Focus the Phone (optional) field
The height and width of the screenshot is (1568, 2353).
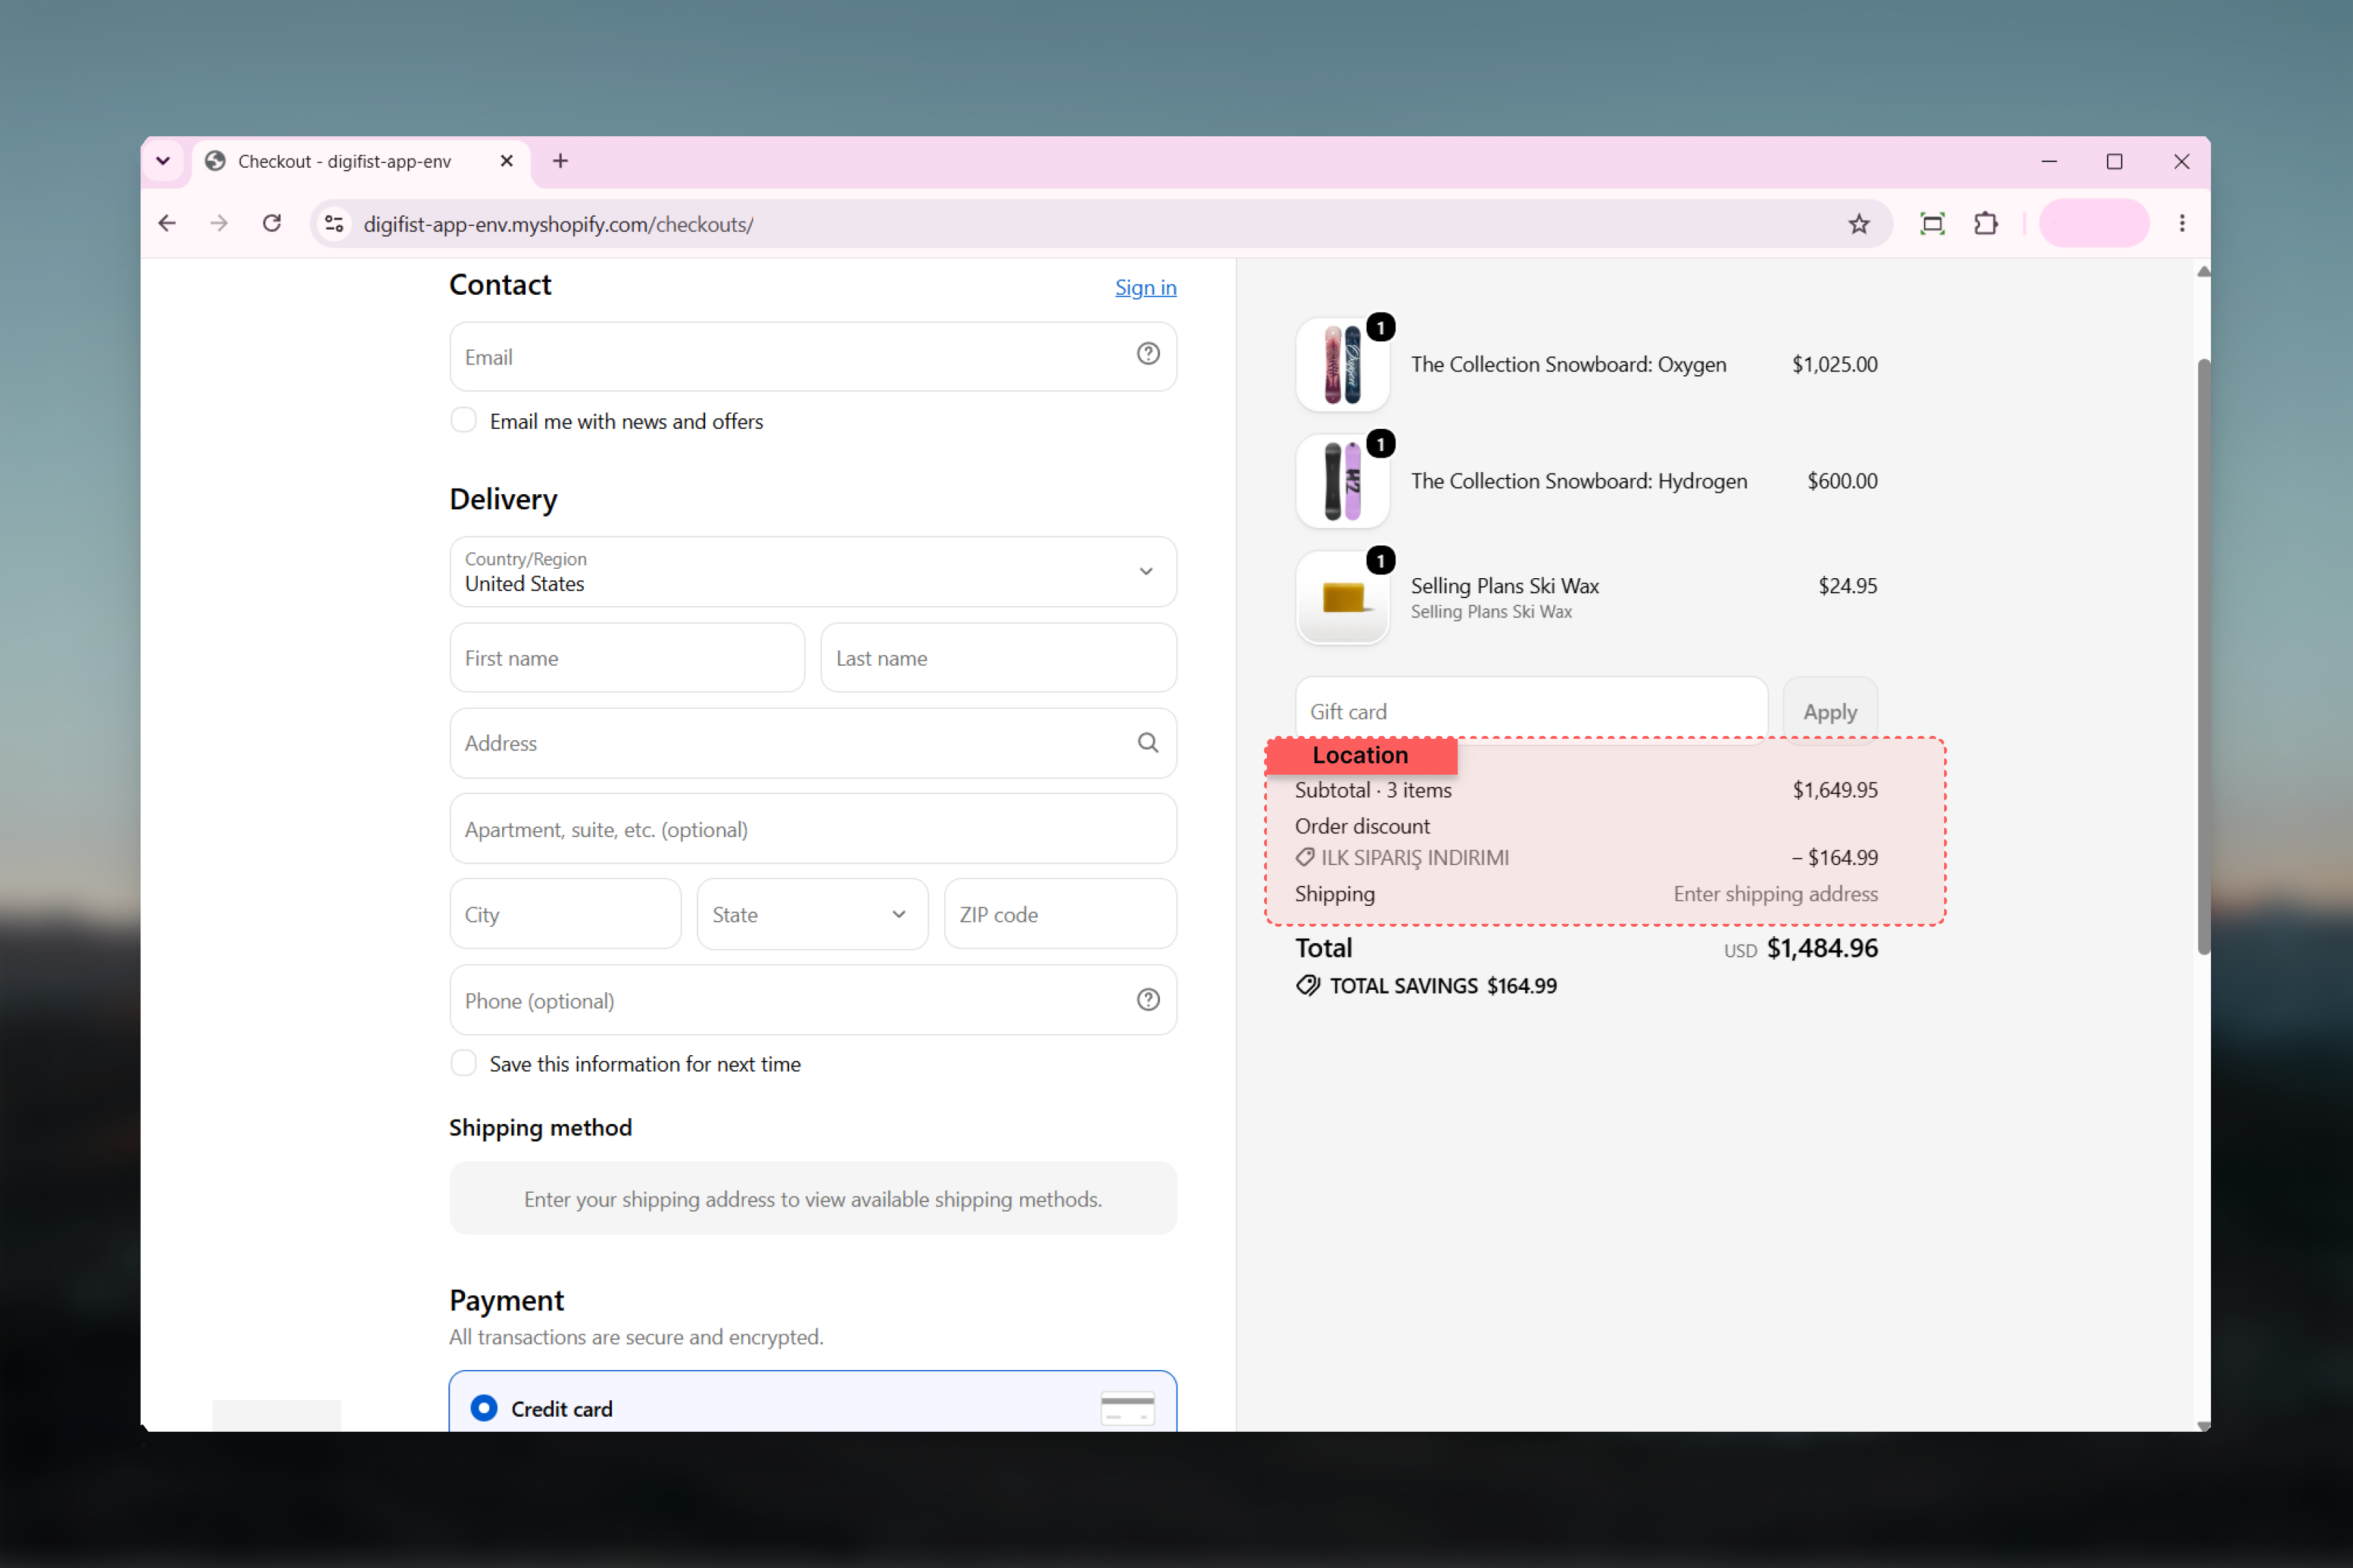coord(813,1000)
